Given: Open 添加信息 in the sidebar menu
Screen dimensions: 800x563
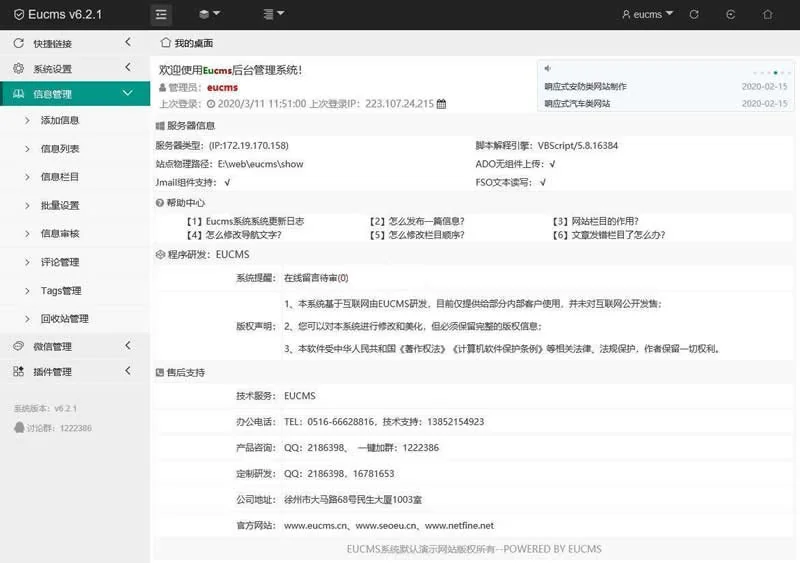Looking at the screenshot, I should point(60,120).
